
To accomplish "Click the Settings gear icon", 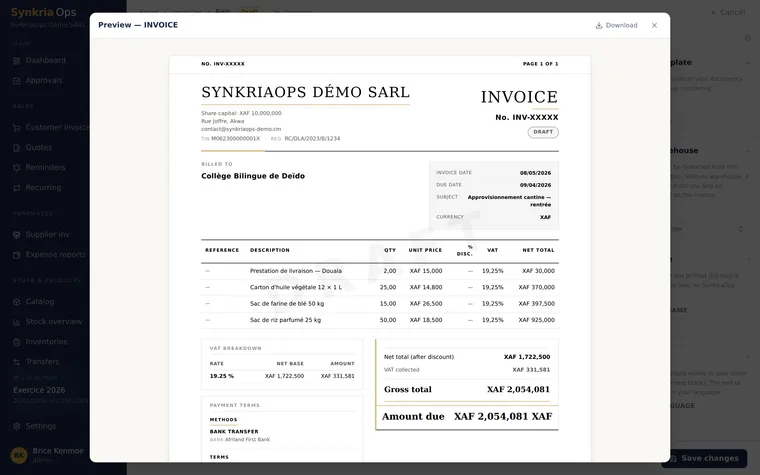I will click(16, 426).
